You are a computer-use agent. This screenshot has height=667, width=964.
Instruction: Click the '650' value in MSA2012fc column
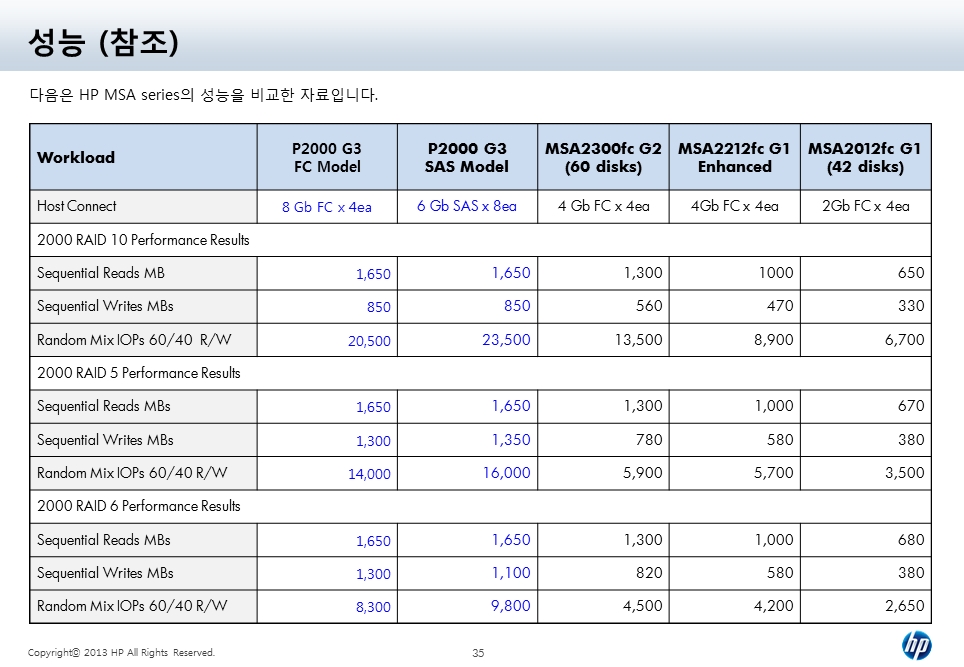tap(911, 273)
